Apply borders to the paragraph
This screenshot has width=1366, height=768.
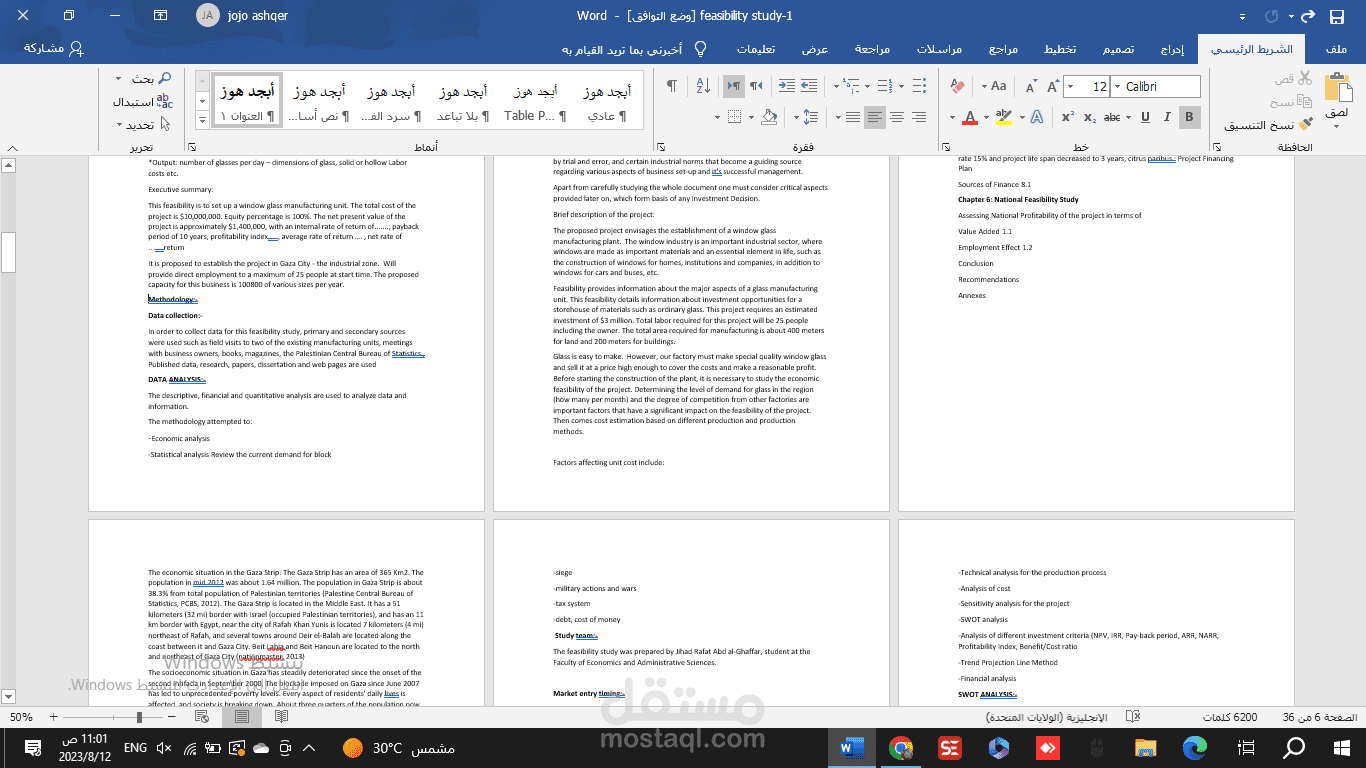[x=735, y=117]
